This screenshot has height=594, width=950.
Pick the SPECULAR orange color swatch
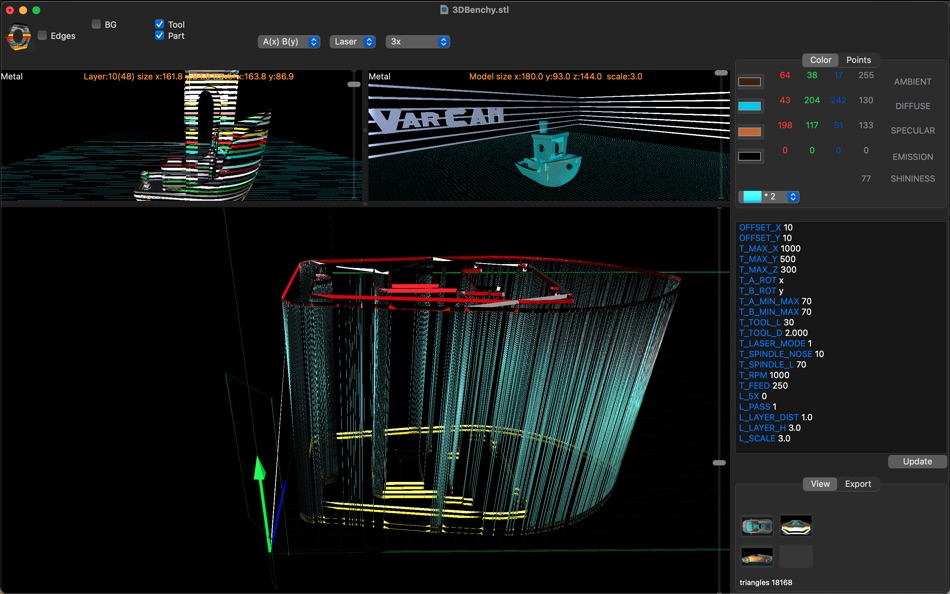click(749, 132)
